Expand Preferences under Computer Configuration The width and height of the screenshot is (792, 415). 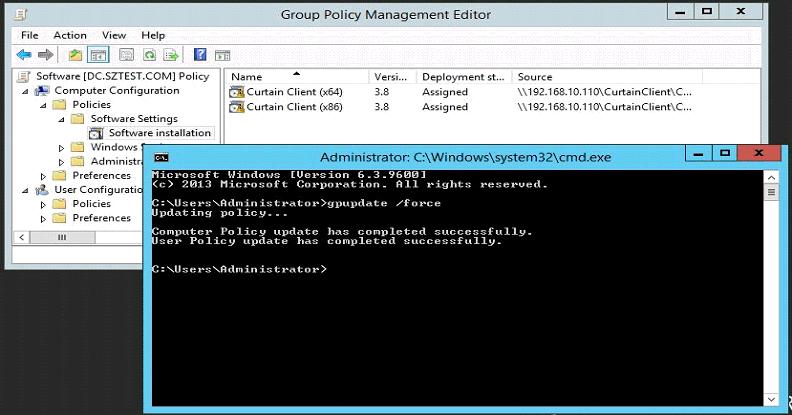(42, 175)
